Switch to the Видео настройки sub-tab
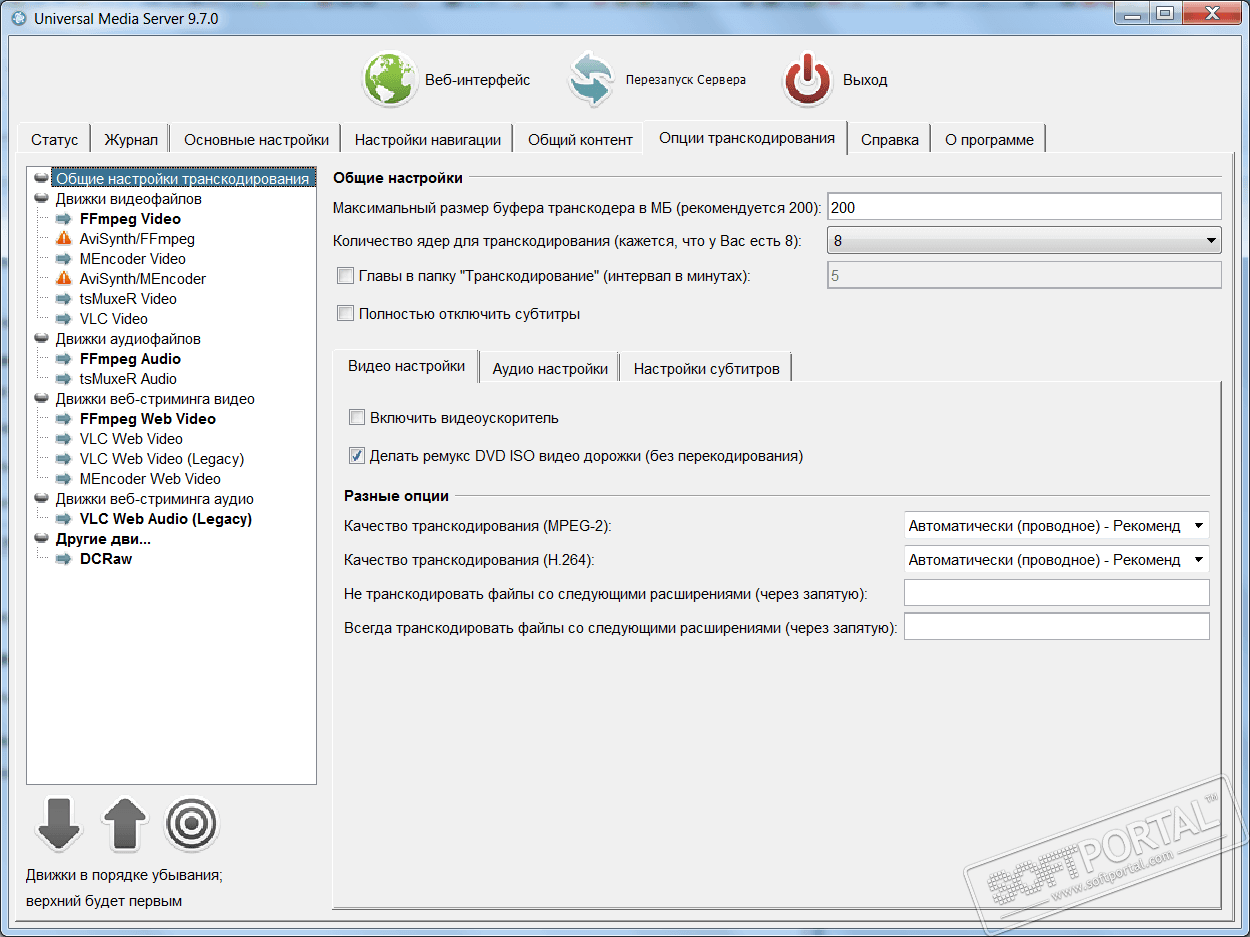The height and width of the screenshot is (937, 1250). click(x=406, y=366)
